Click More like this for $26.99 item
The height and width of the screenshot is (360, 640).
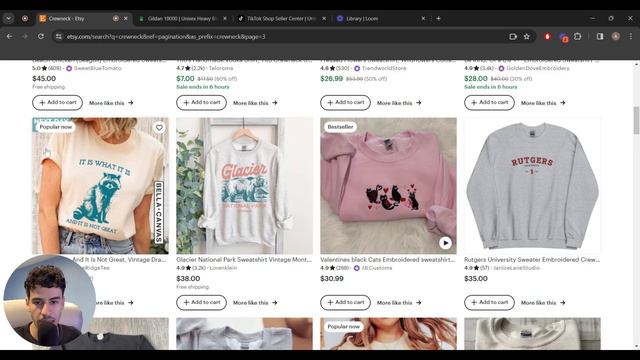click(399, 103)
